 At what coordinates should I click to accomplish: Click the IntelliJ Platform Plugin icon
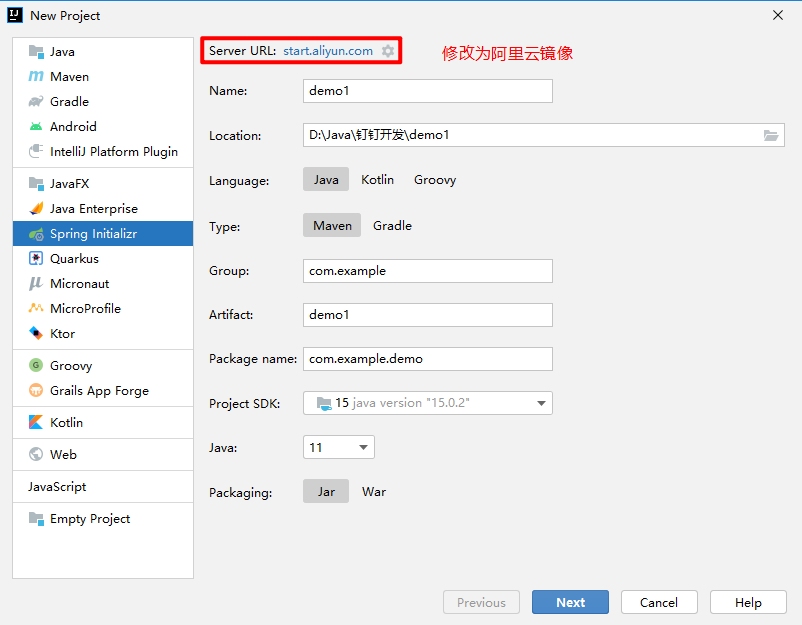point(36,151)
